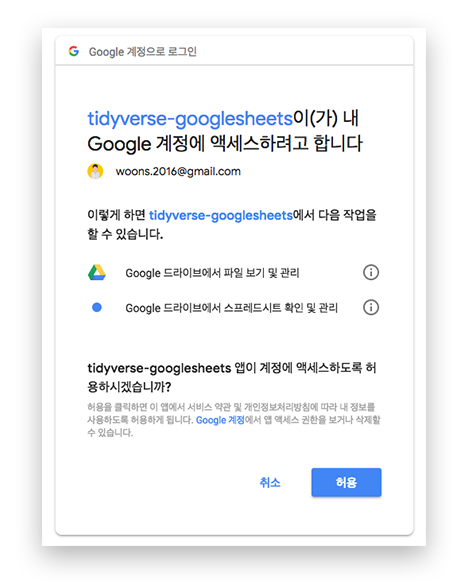This screenshot has height=584, width=468.
Task: Click the Google logo in the dialog header
Action: click(x=74, y=51)
